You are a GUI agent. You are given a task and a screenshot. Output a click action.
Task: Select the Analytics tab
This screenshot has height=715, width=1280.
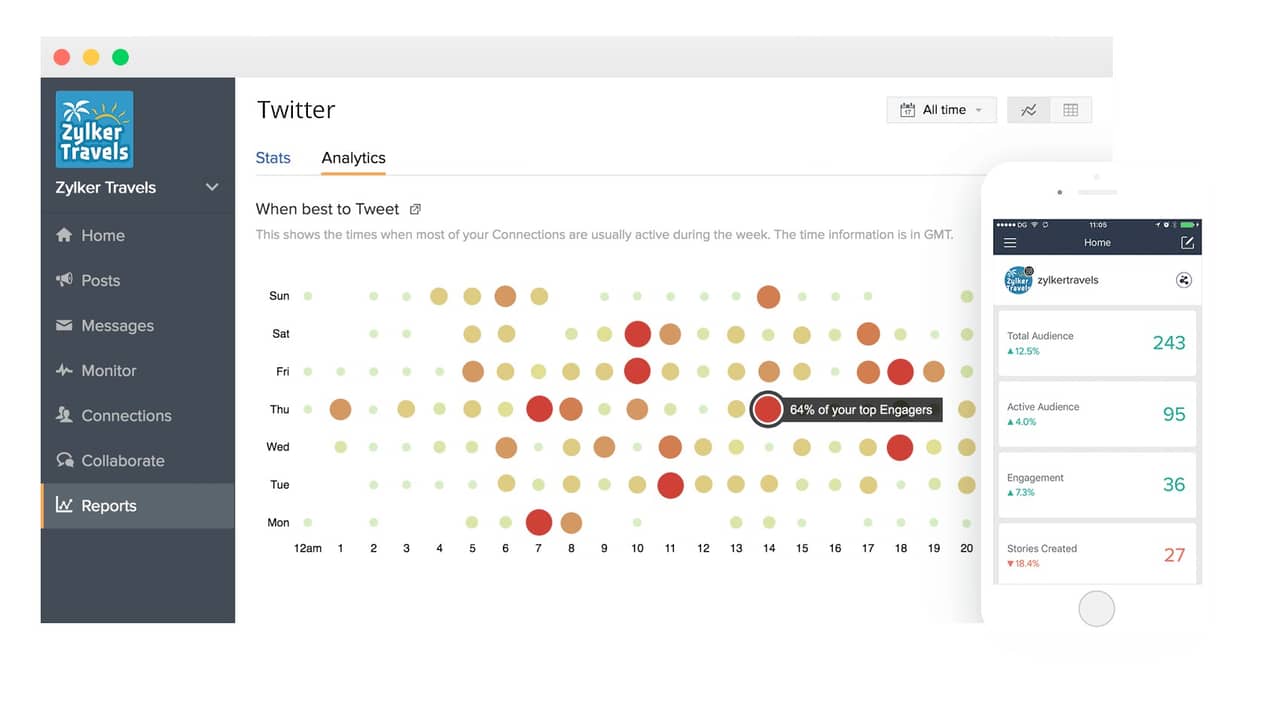tap(353, 158)
